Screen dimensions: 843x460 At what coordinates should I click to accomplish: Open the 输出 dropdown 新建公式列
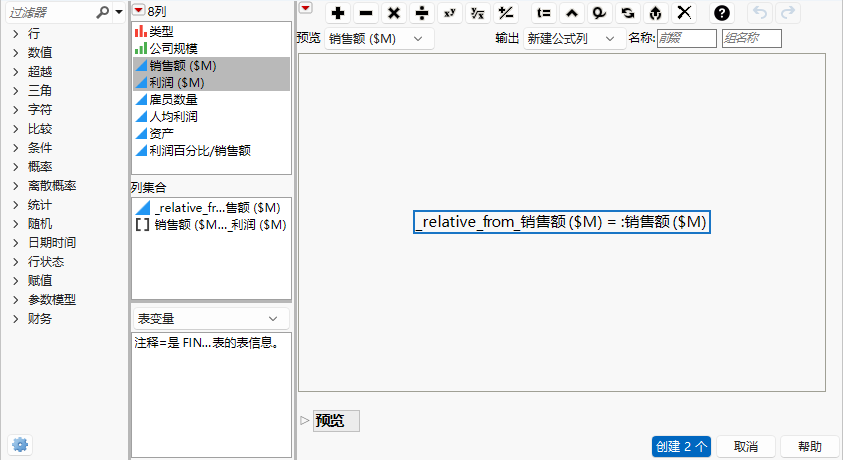coord(574,39)
